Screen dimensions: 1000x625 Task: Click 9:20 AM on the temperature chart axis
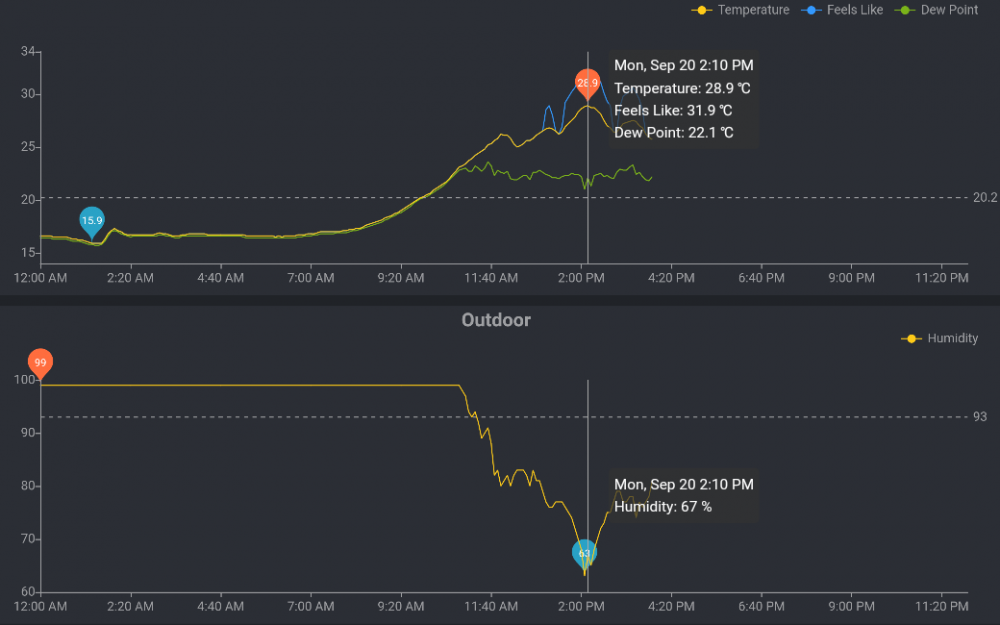[x=402, y=277]
